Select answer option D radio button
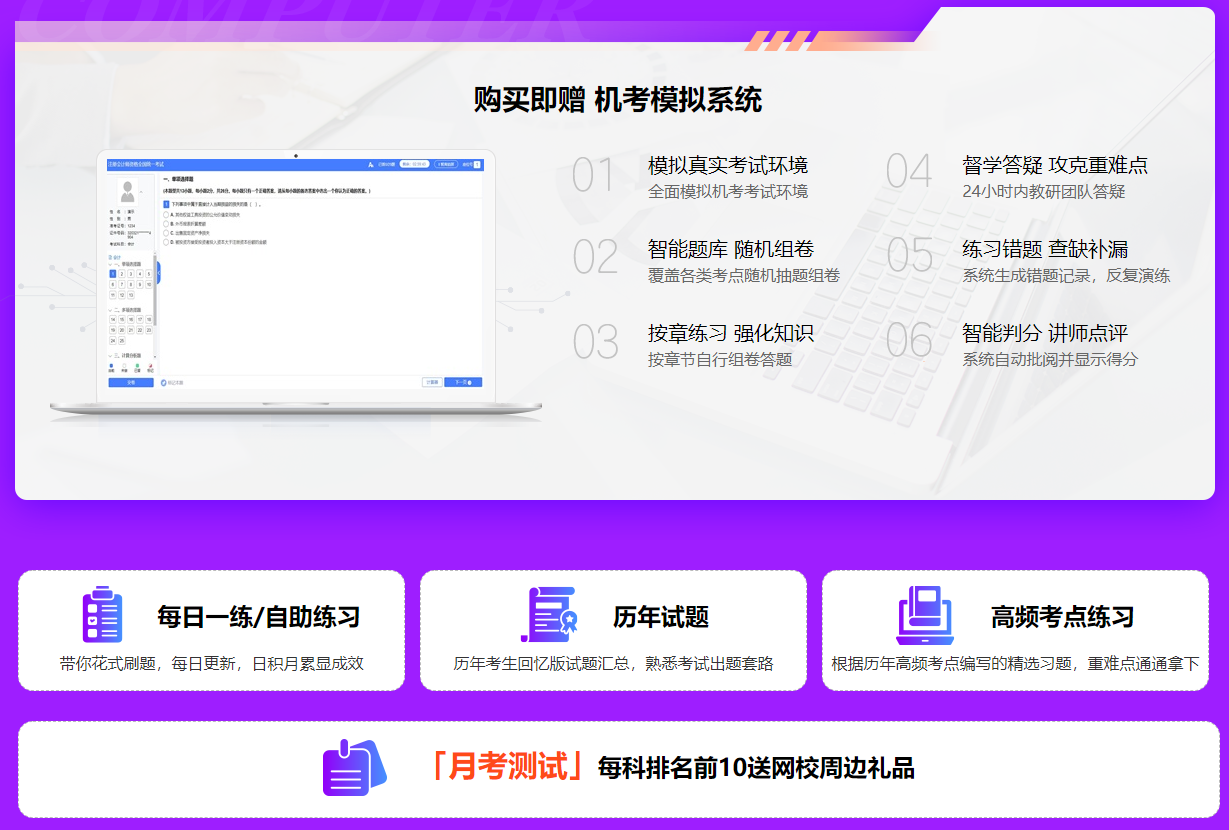1229x830 pixels. 165,241
